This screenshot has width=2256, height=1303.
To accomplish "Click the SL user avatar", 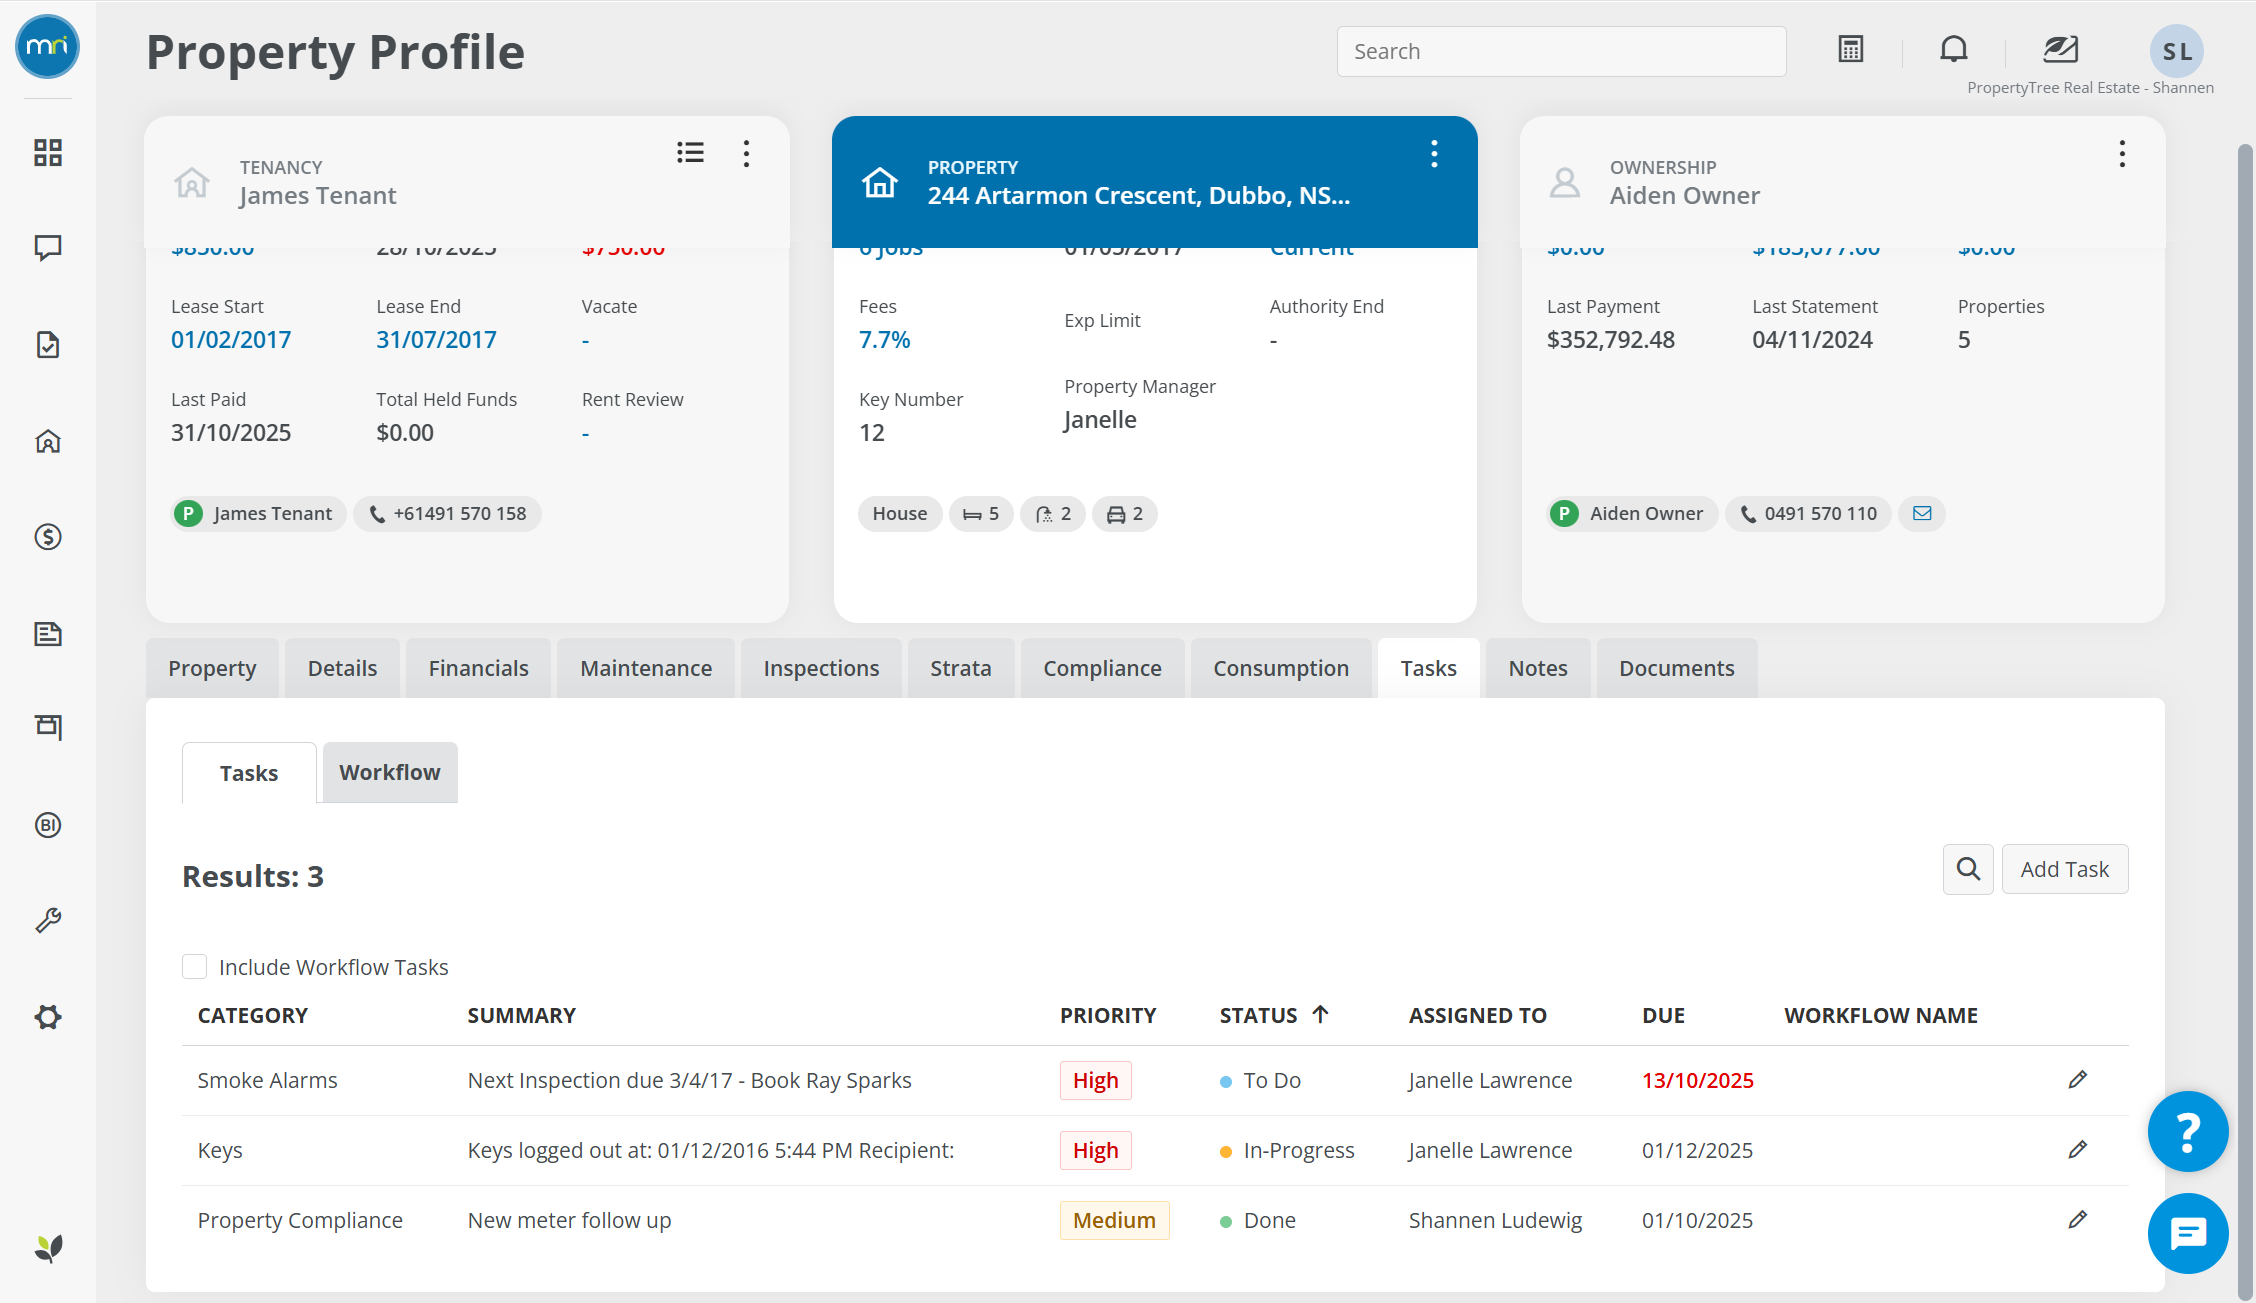I will (2177, 51).
